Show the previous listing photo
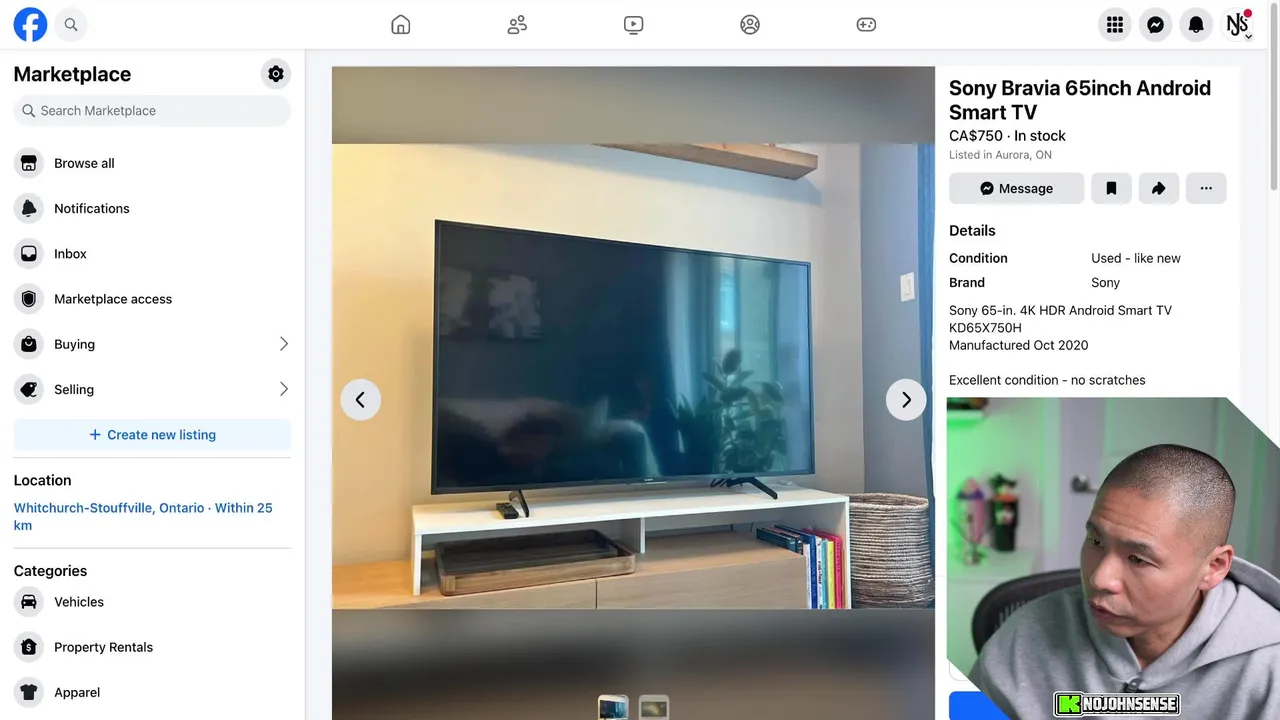The width and height of the screenshot is (1280, 720). click(360, 400)
